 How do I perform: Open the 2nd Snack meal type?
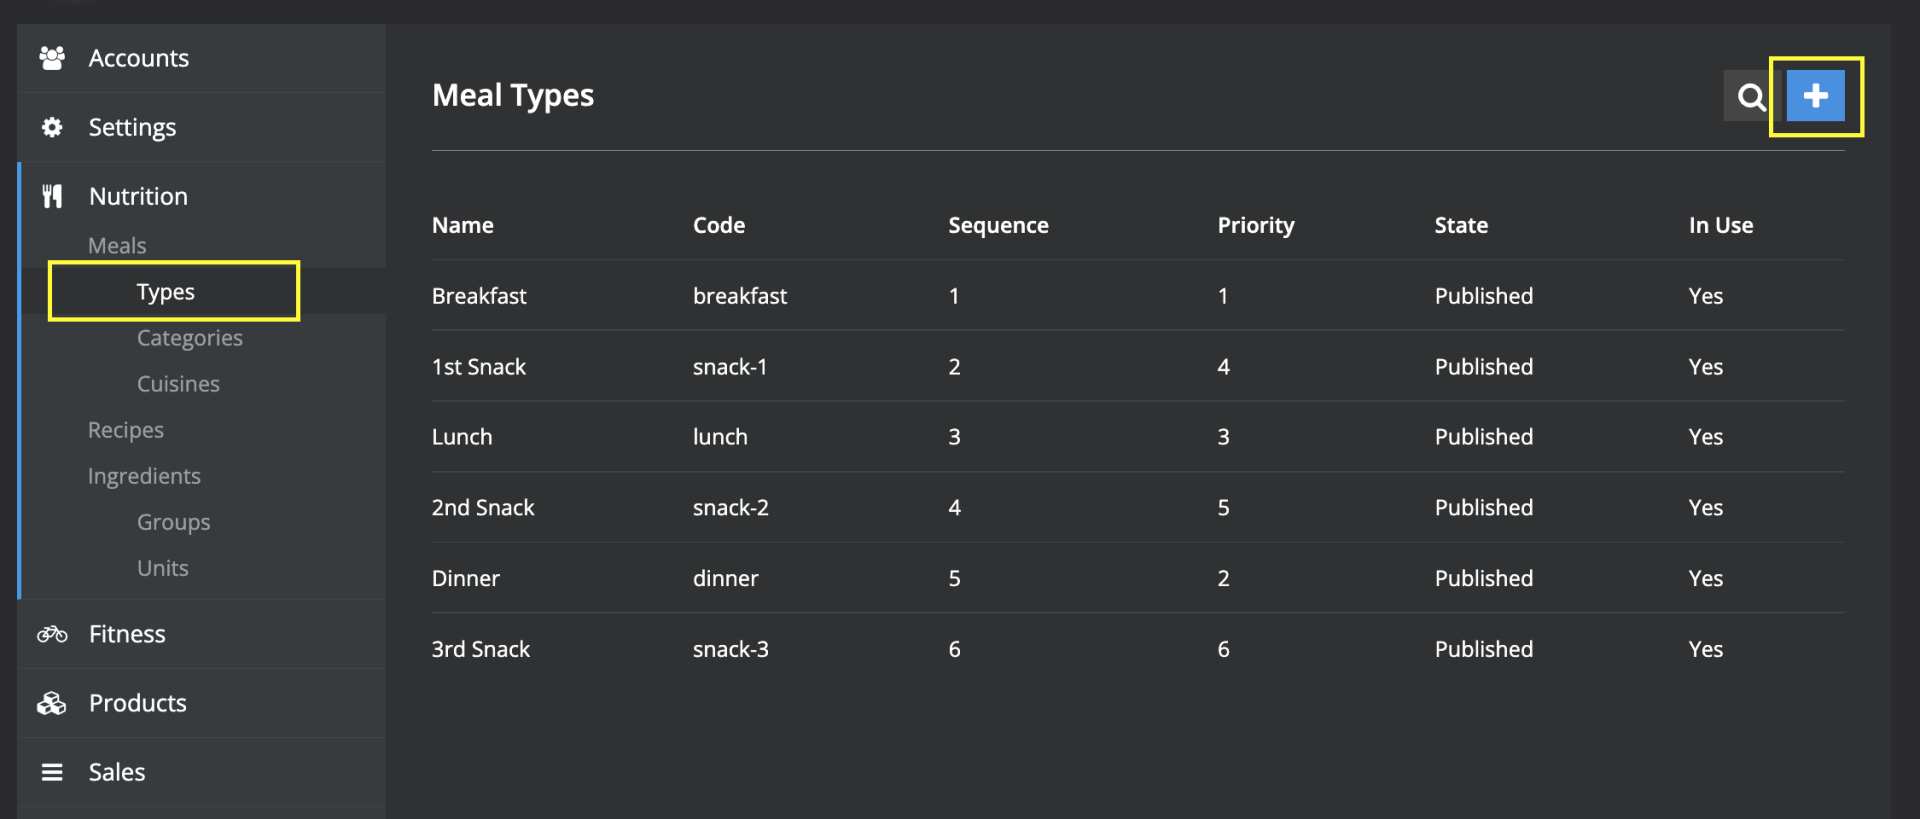click(483, 508)
